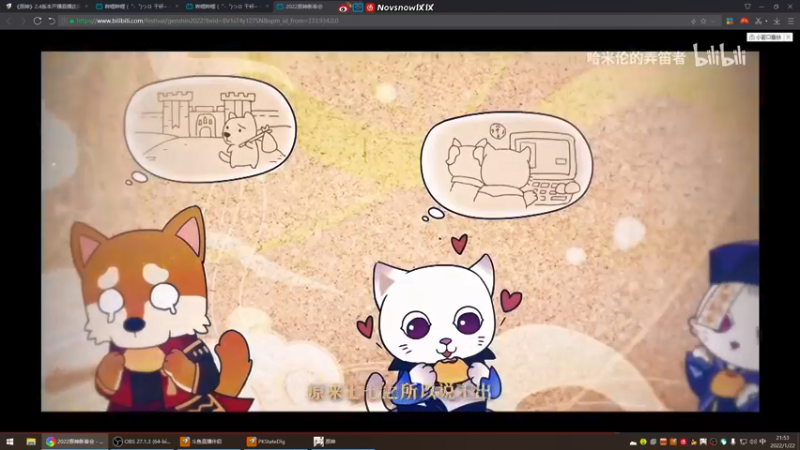800x450 pixels.
Task: Switch to the third bilibili tab
Action: pyautogui.click(x=226, y=7)
